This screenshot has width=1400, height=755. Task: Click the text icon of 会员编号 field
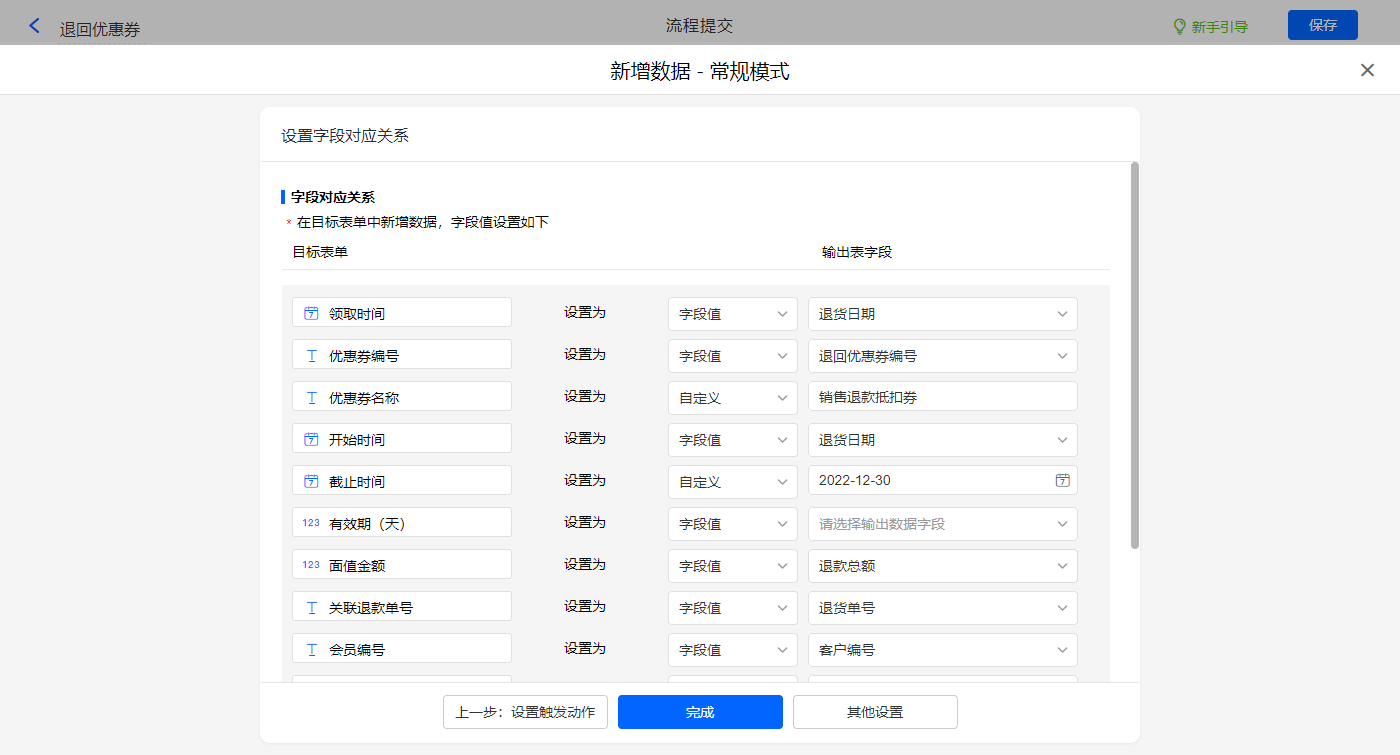(x=311, y=649)
